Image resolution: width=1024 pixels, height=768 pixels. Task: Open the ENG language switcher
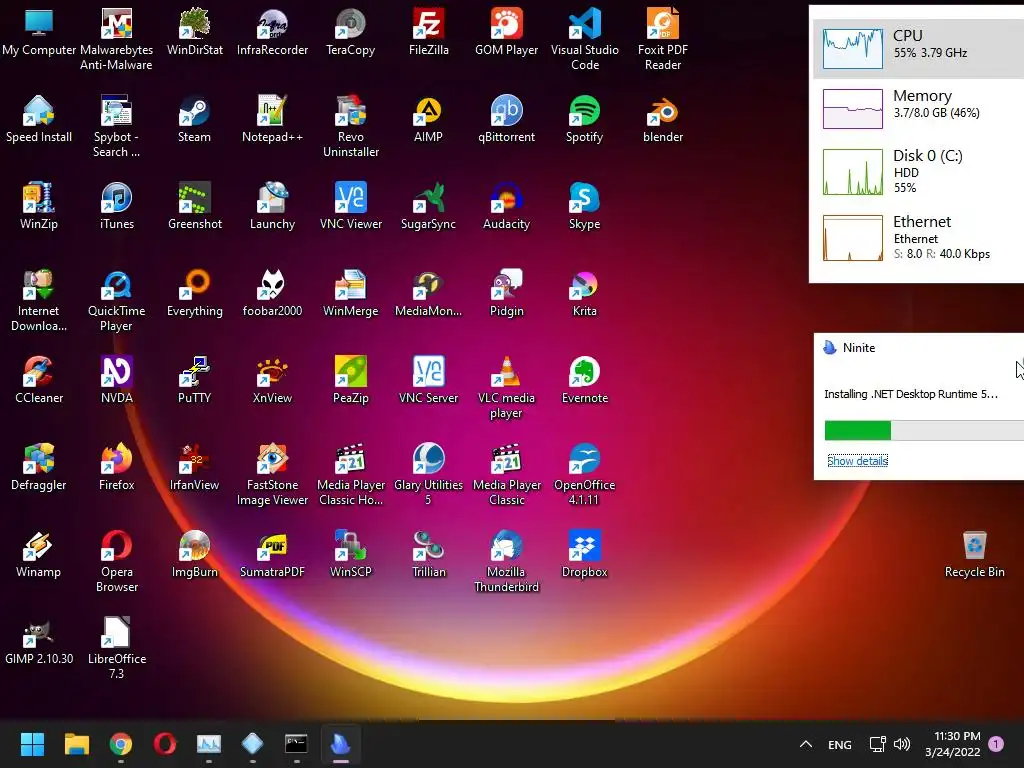(839, 744)
